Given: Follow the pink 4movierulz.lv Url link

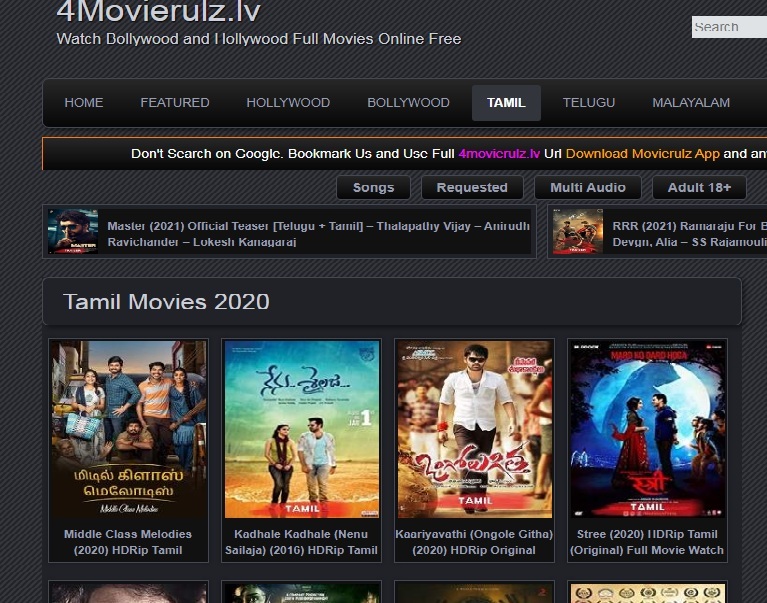Looking at the screenshot, I should [x=499, y=154].
